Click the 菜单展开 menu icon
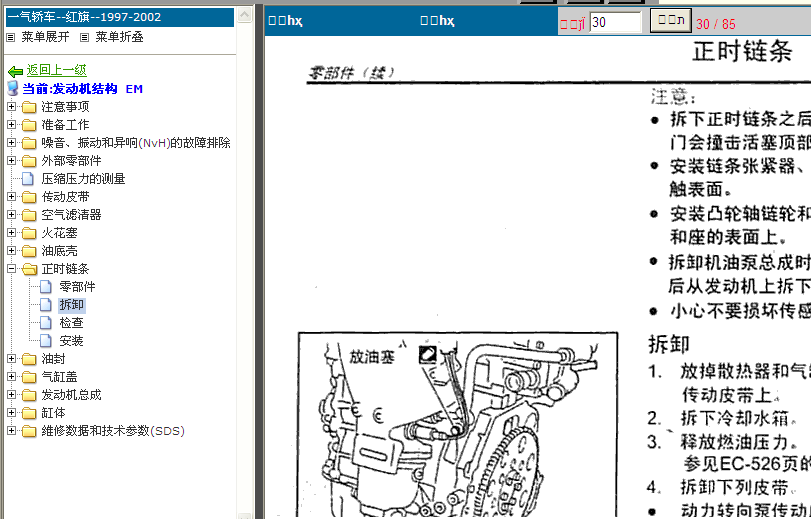Screen dimensions: 811x519 11,37
